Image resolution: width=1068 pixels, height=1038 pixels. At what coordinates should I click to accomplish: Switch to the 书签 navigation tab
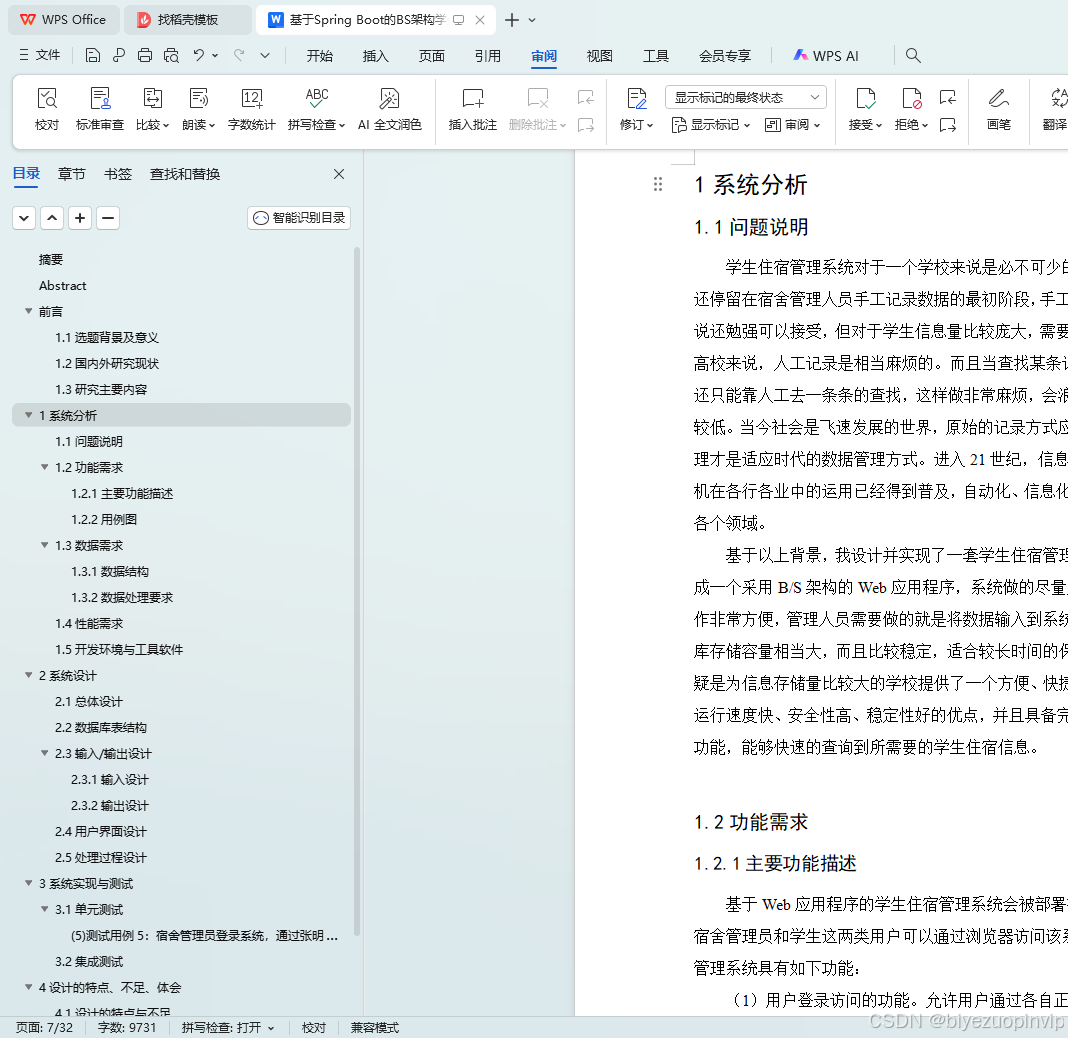point(118,174)
